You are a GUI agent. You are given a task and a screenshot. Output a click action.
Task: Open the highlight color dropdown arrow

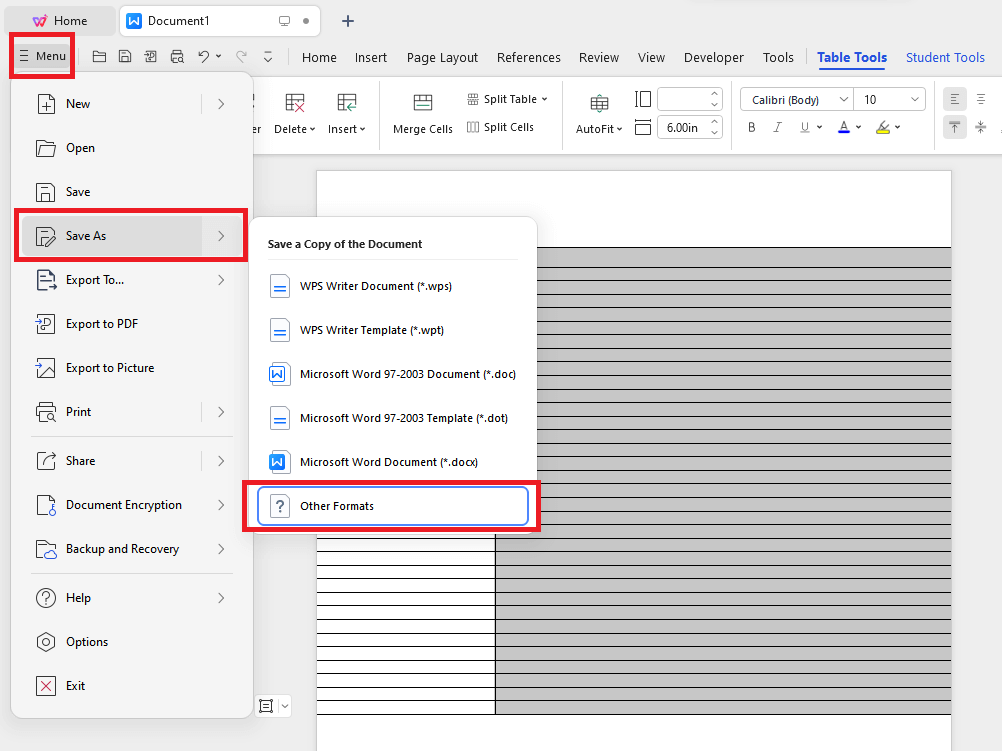(x=897, y=127)
